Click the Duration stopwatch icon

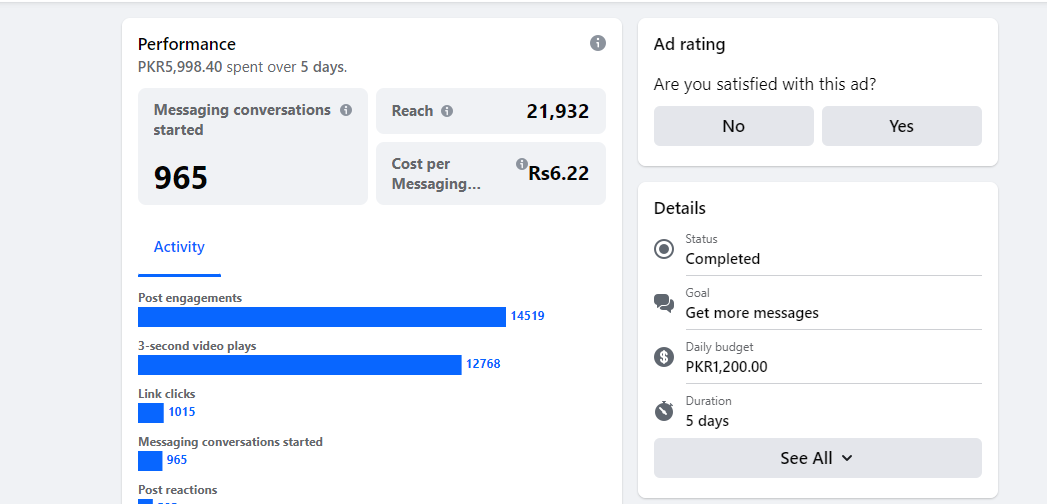click(x=664, y=411)
